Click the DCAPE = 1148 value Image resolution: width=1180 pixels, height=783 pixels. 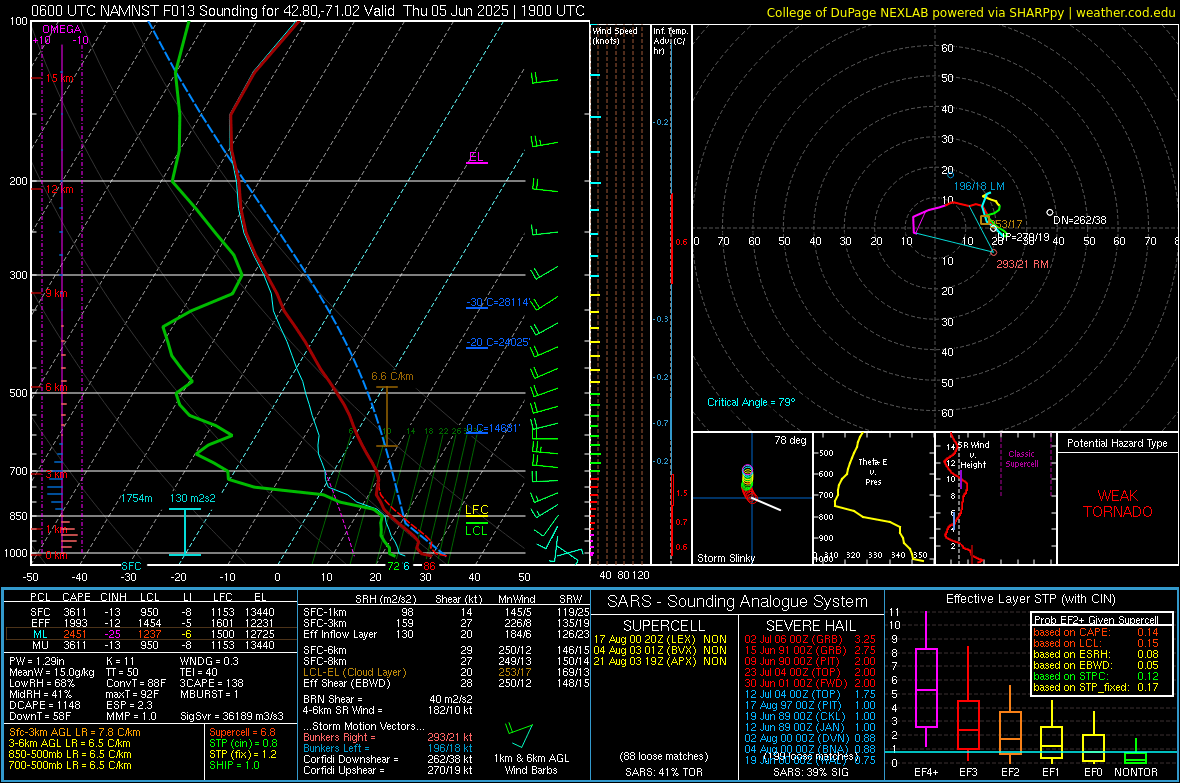(44, 705)
